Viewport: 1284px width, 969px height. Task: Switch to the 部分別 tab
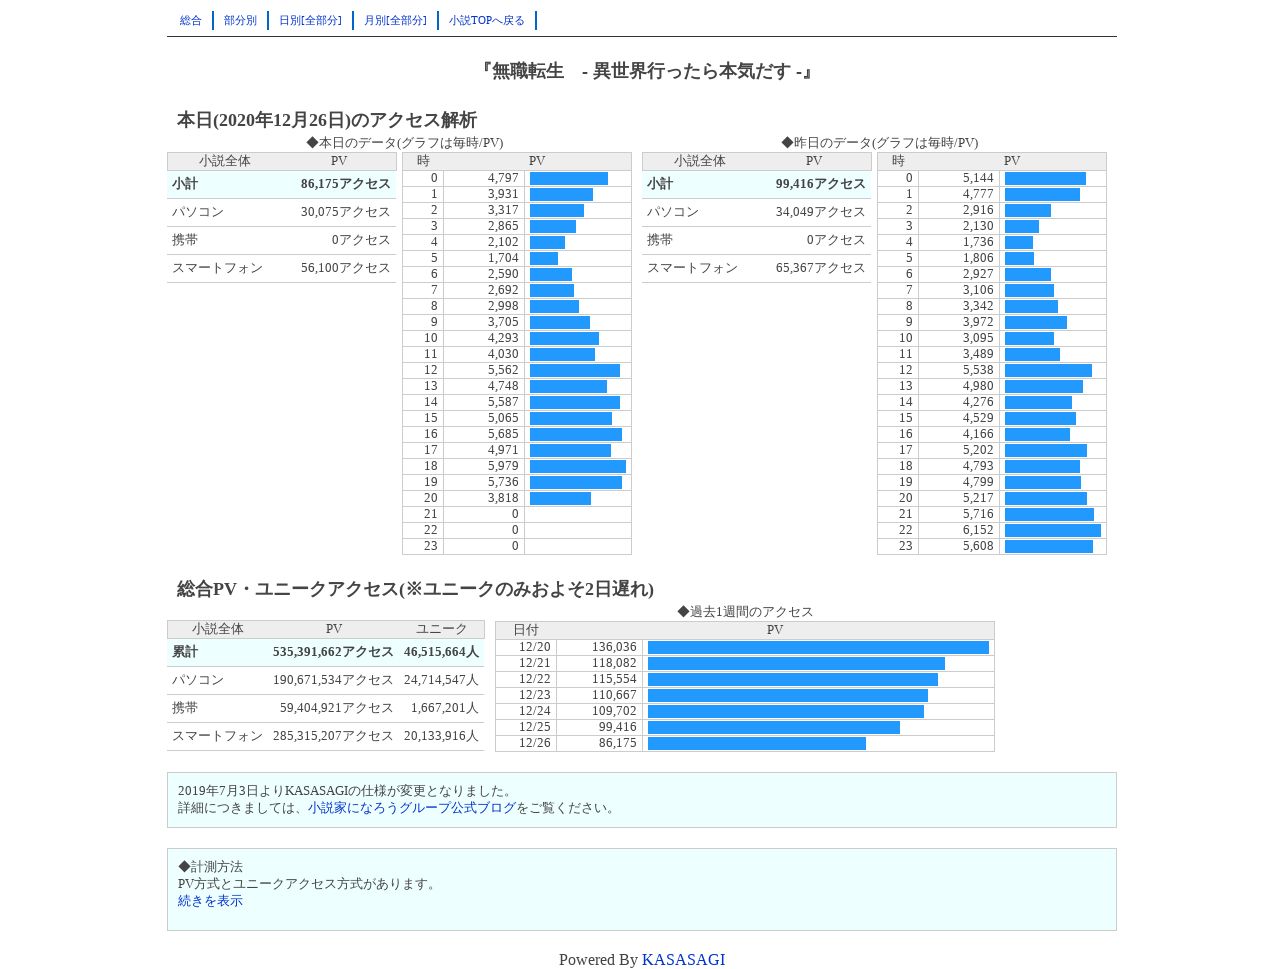tap(240, 20)
